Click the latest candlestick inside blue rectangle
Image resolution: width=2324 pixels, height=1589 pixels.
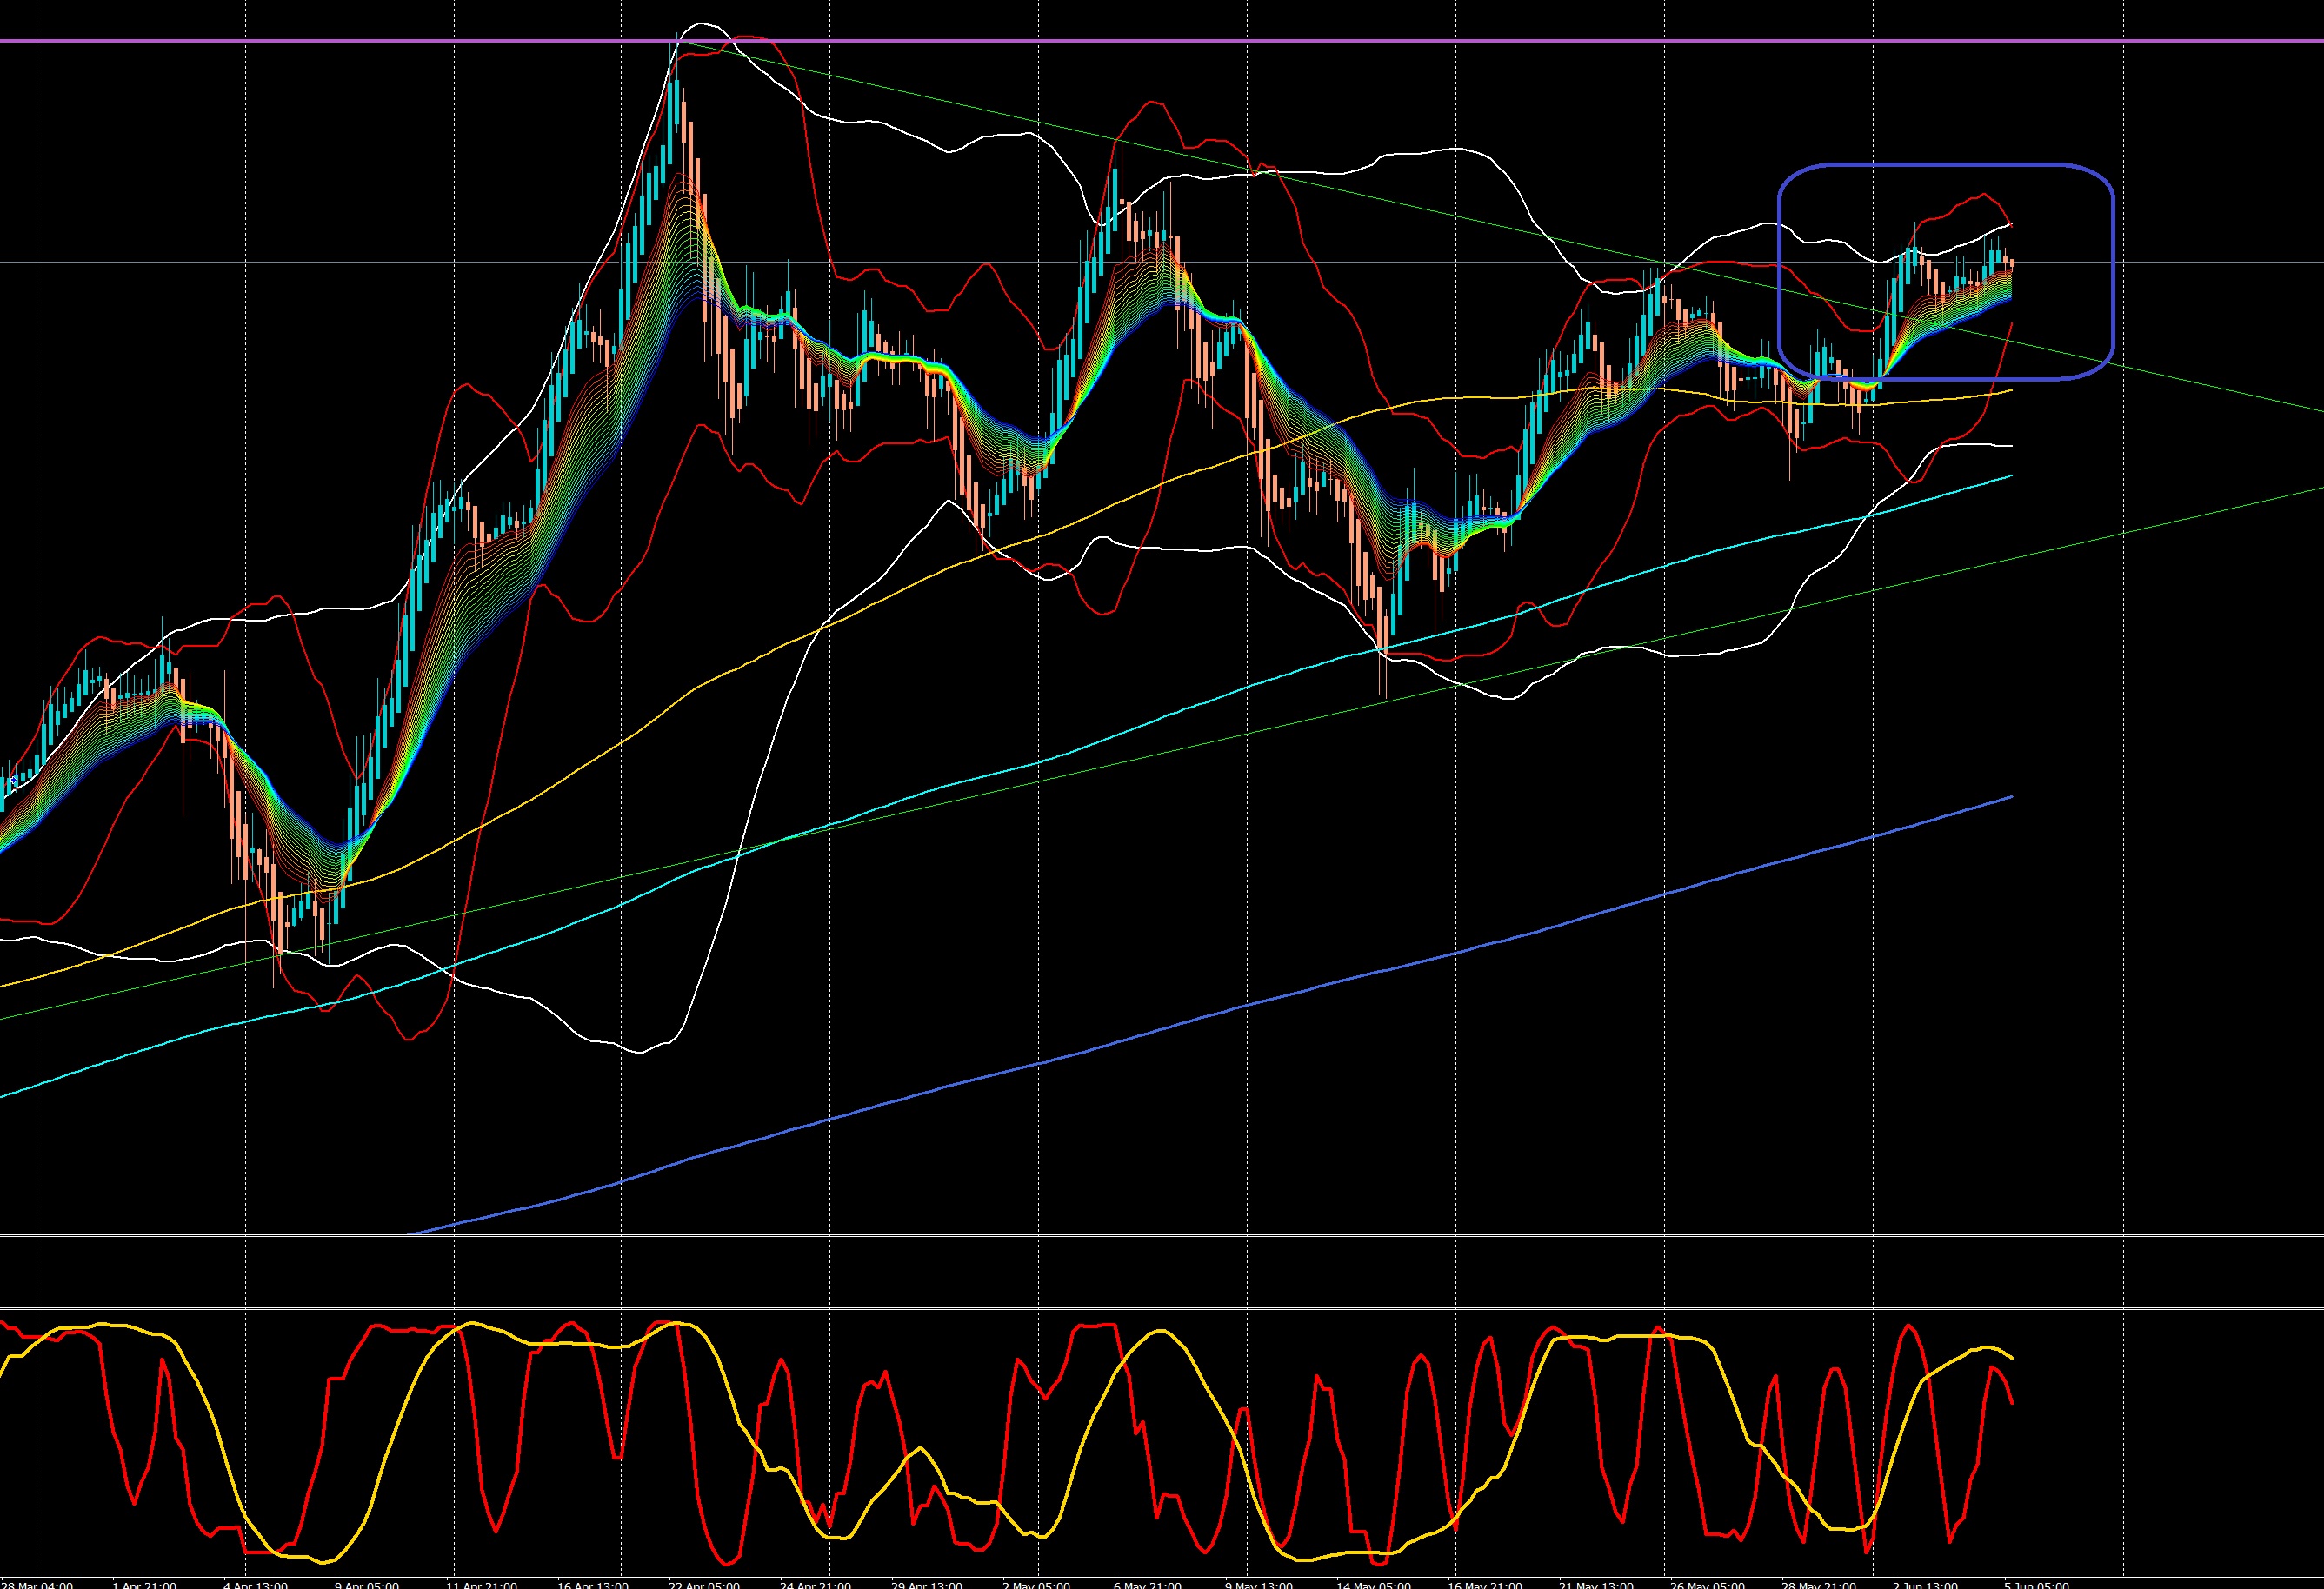[2011, 263]
